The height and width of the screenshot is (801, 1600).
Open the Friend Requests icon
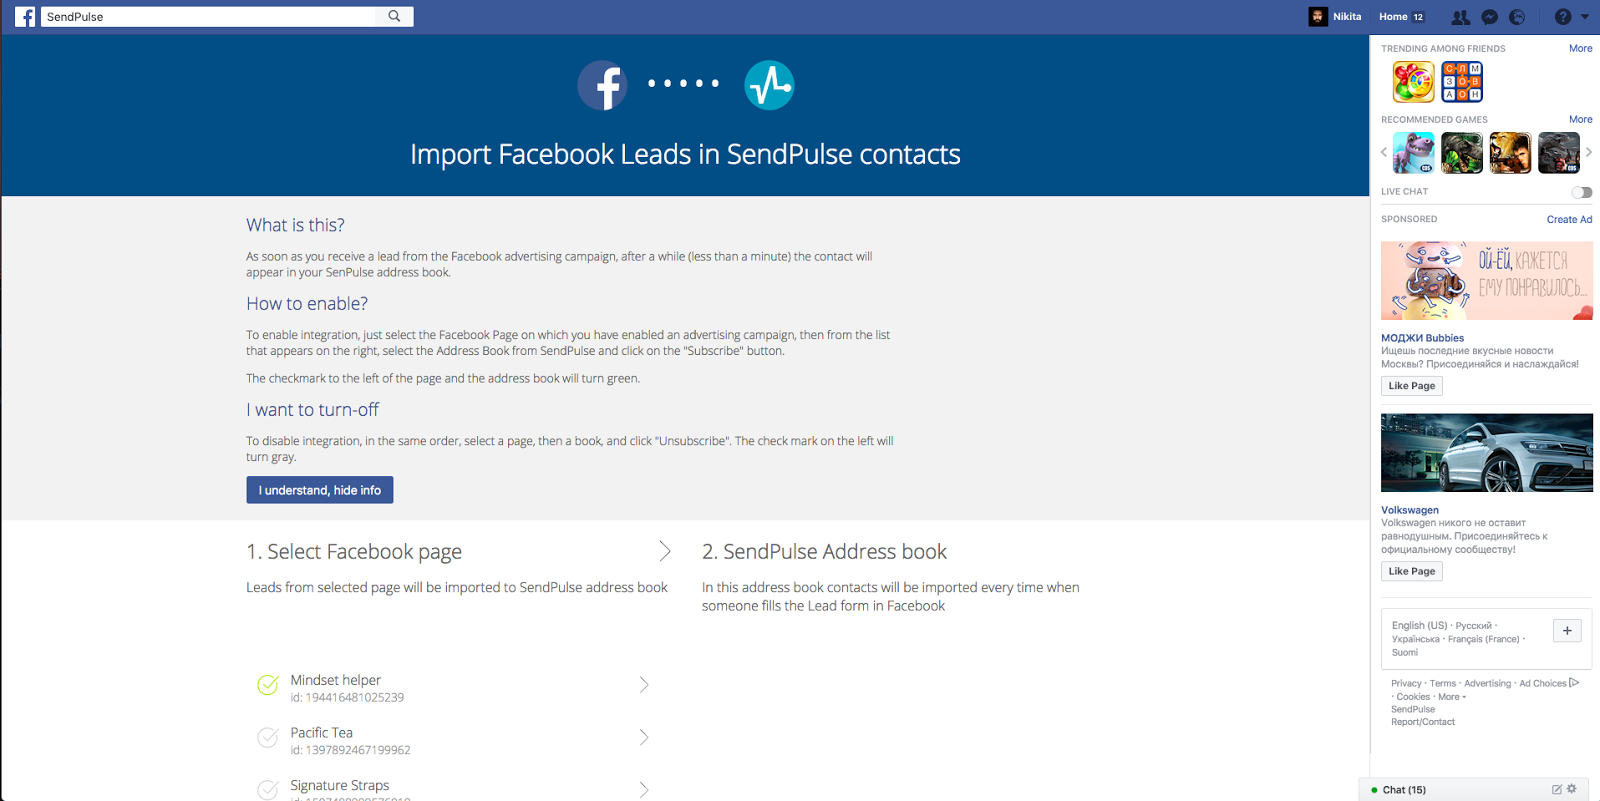(x=1460, y=17)
